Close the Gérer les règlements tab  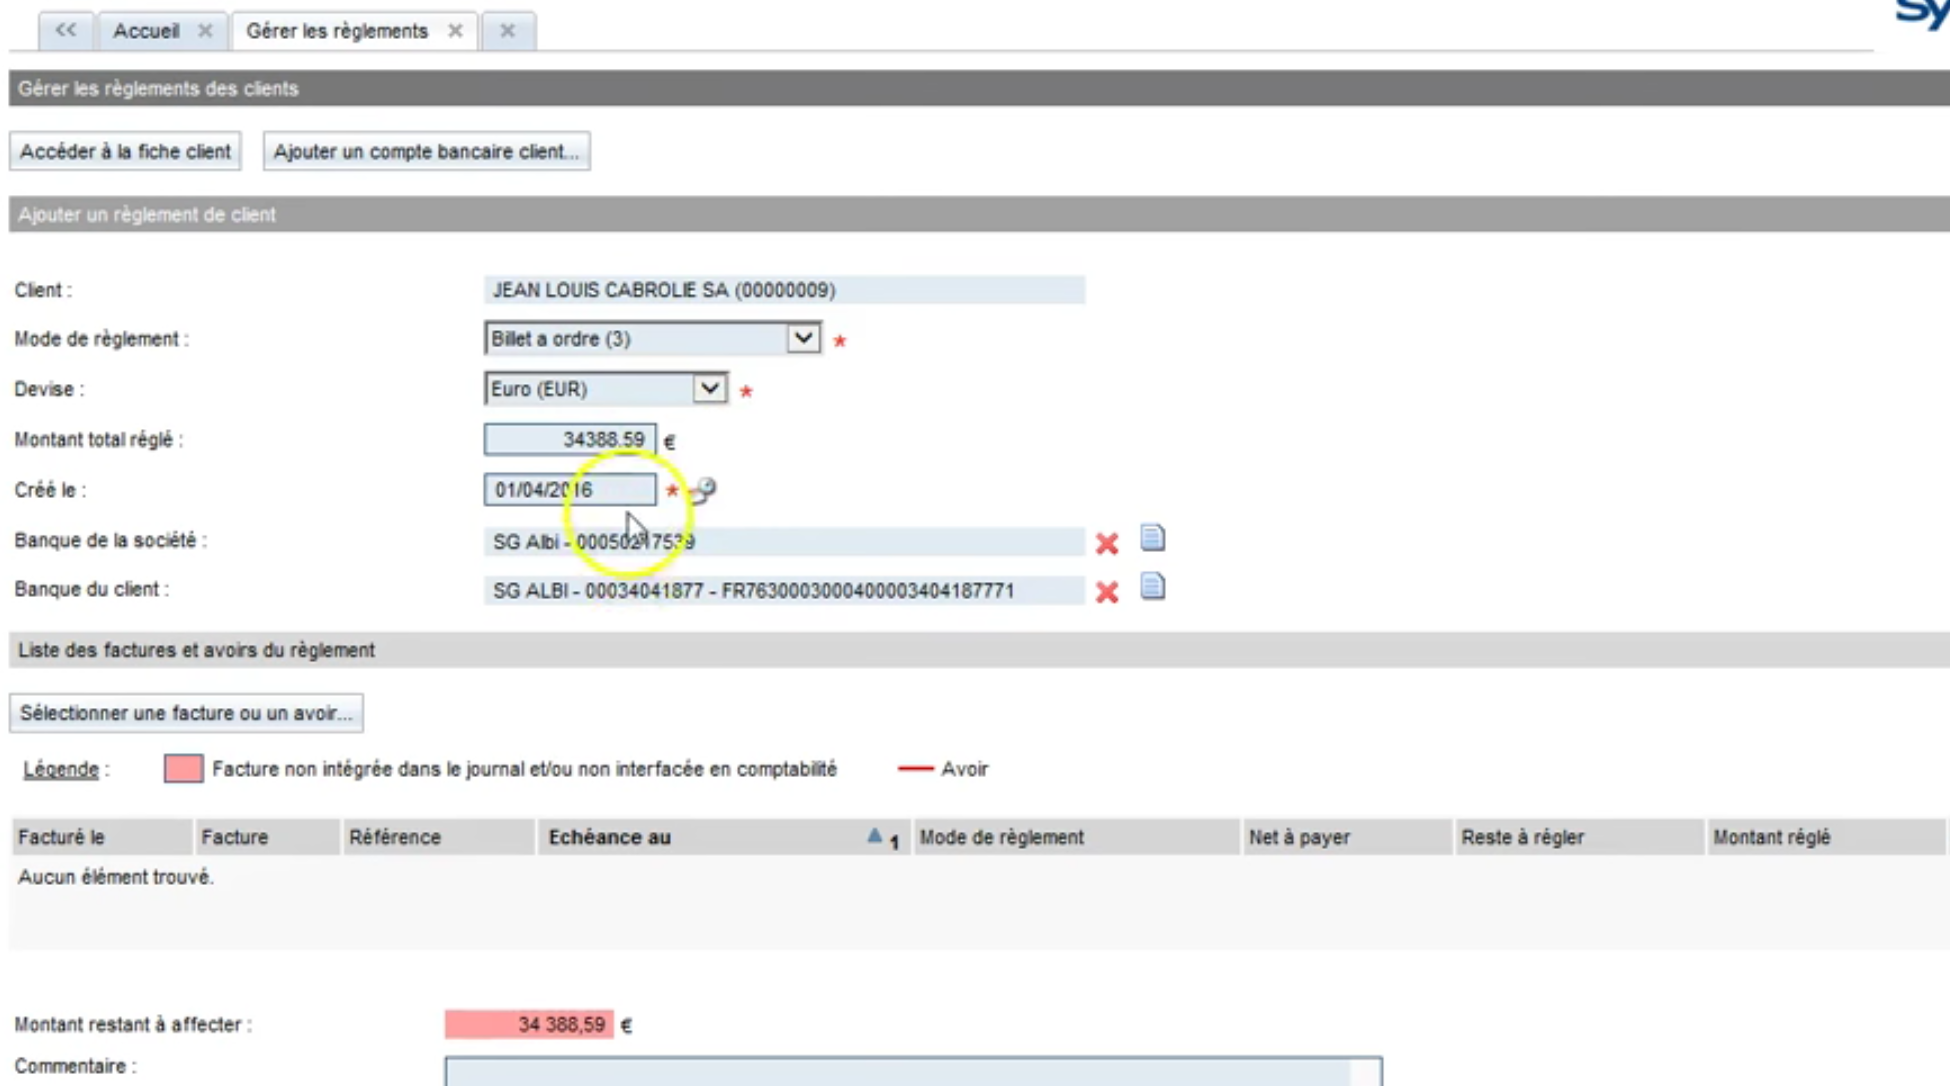tap(455, 31)
